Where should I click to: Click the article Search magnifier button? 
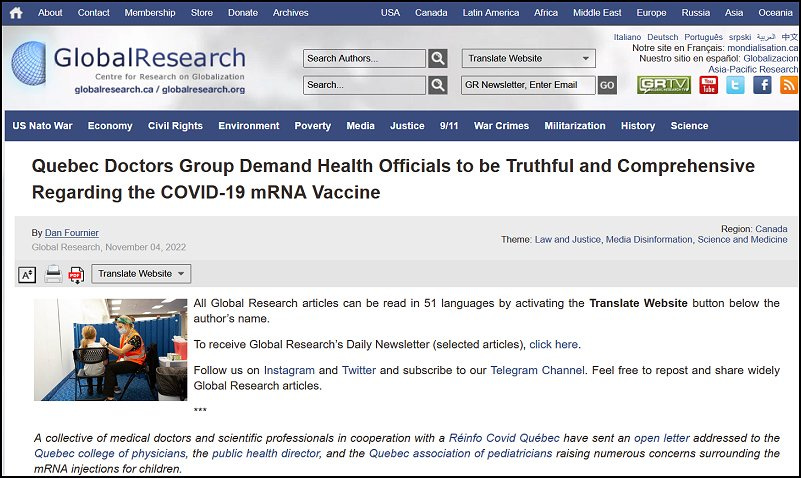click(x=438, y=85)
